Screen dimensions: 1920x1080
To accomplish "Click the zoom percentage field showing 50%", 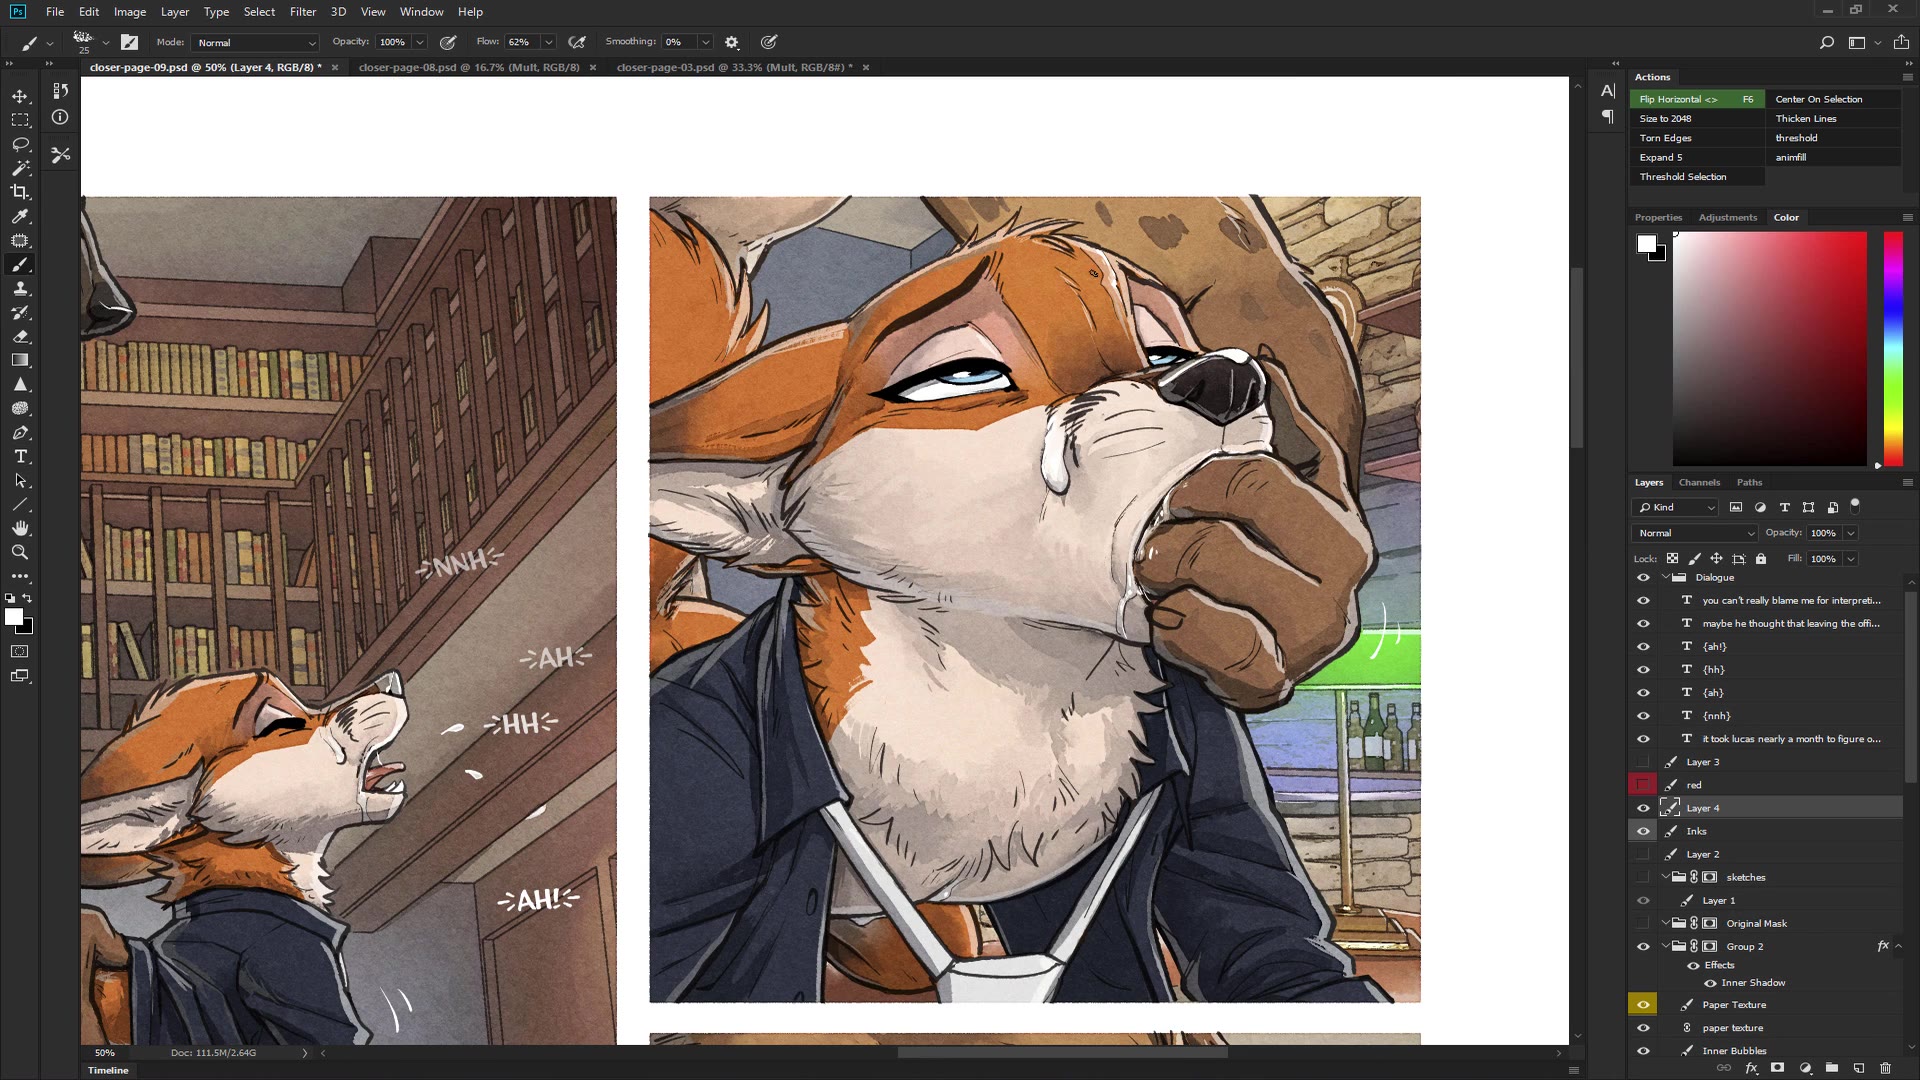I will click(105, 1053).
